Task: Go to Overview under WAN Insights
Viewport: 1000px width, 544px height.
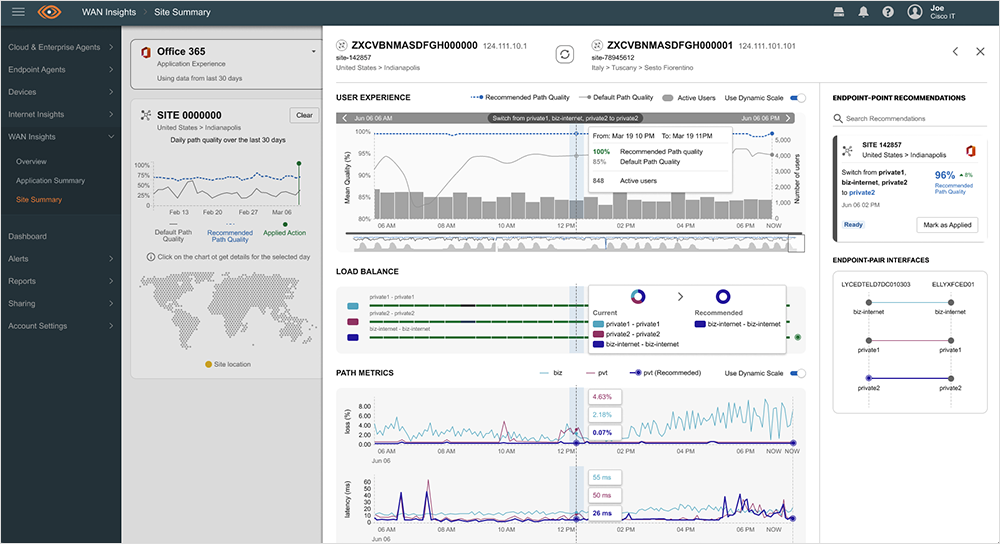Action: coord(31,161)
